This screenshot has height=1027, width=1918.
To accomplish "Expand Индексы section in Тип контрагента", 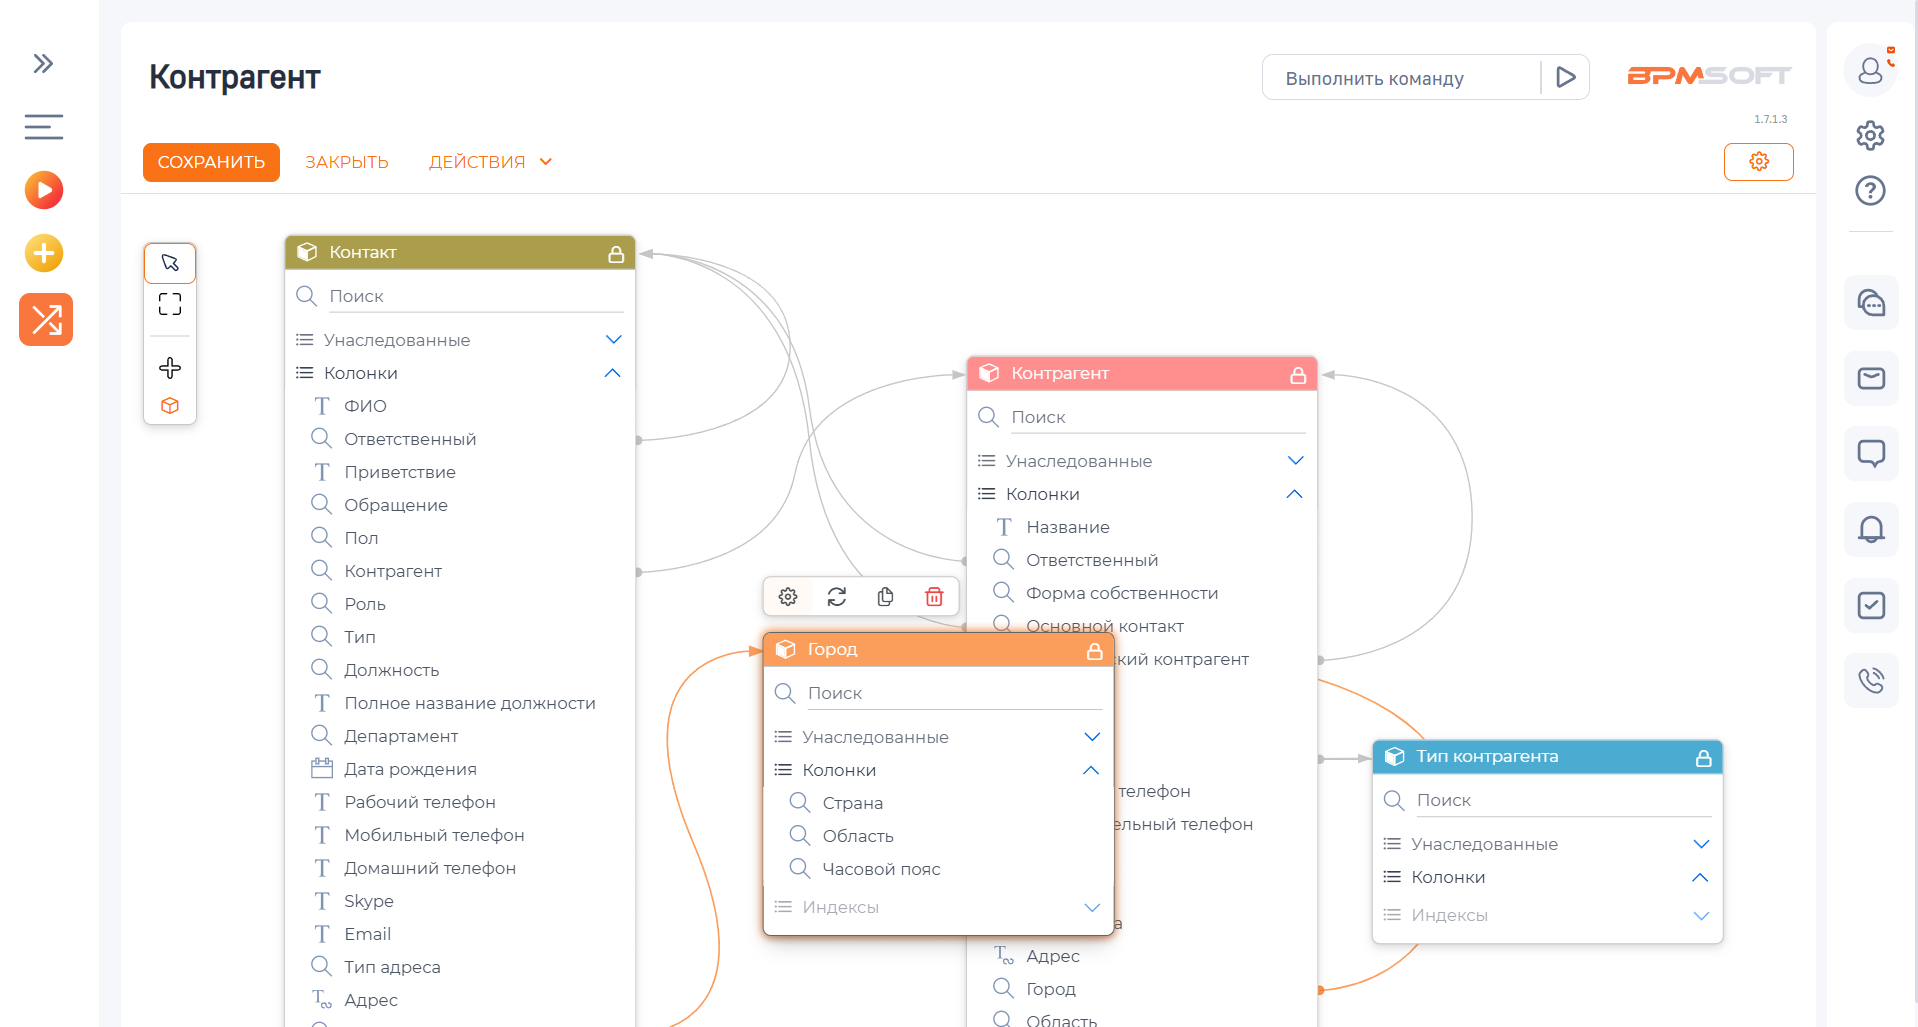I will coord(1701,915).
